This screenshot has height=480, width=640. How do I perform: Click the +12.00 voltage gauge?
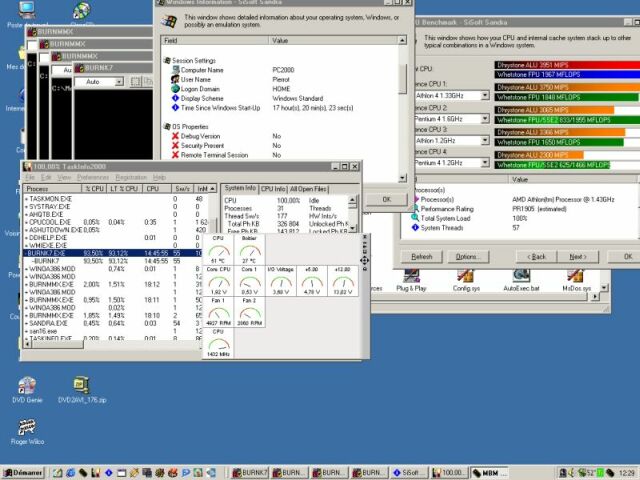click(343, 281)
